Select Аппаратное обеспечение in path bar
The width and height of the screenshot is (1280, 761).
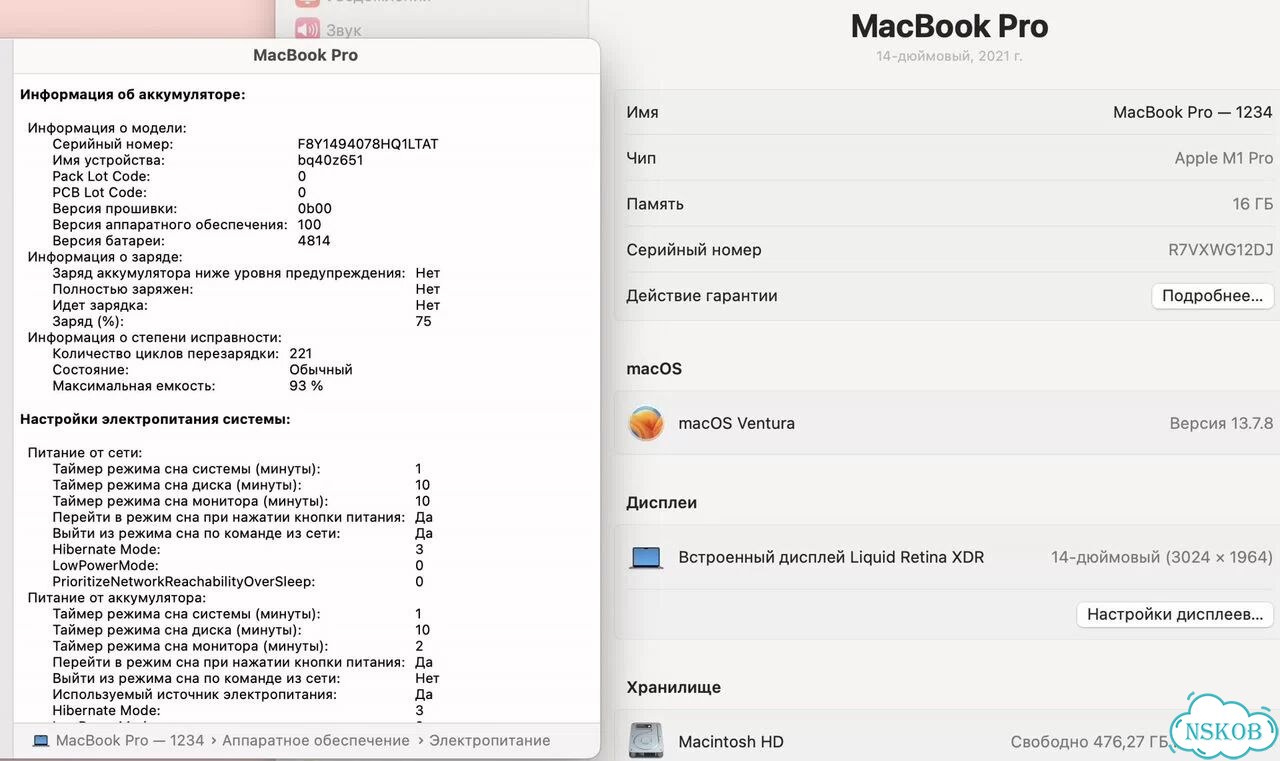(316, 741)
